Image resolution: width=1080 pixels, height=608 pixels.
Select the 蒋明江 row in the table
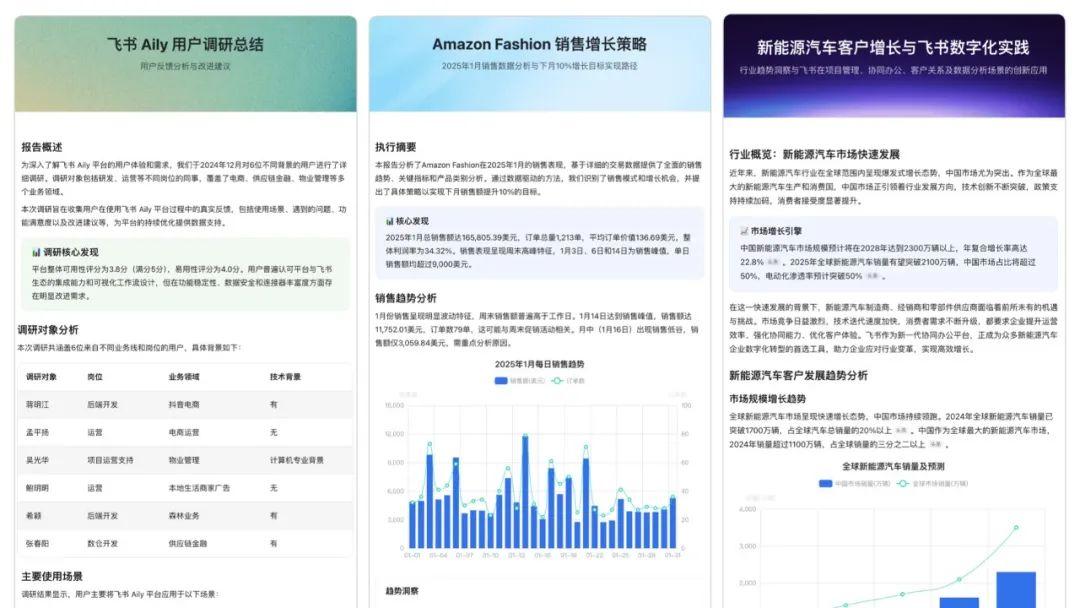185,405
